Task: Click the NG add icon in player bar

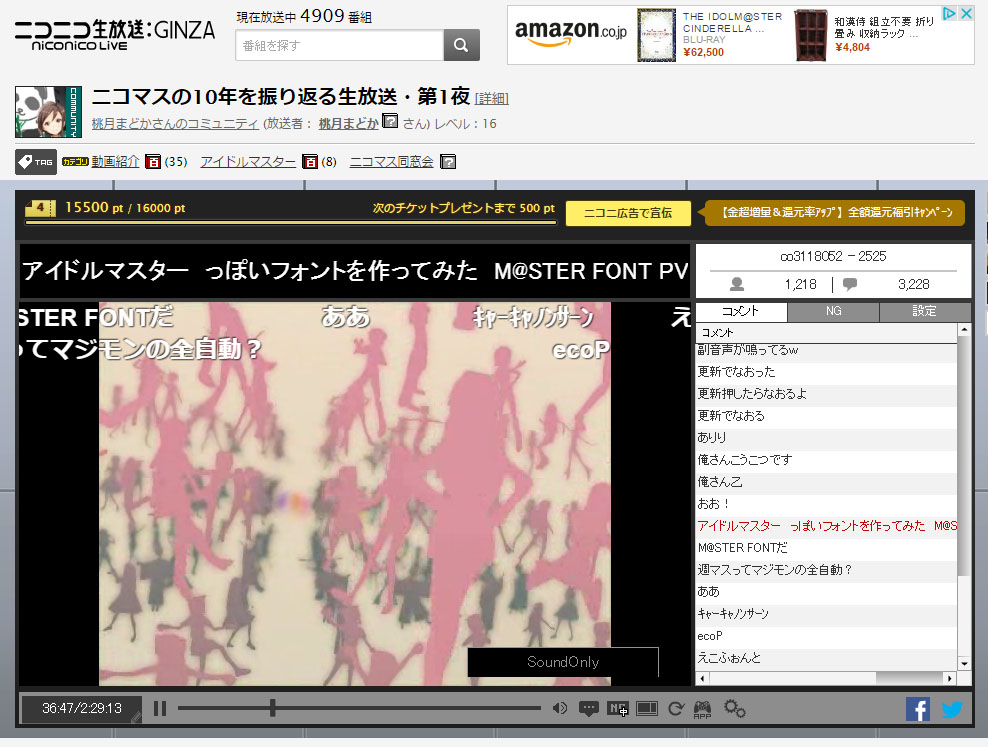Action: pos(618,709)
